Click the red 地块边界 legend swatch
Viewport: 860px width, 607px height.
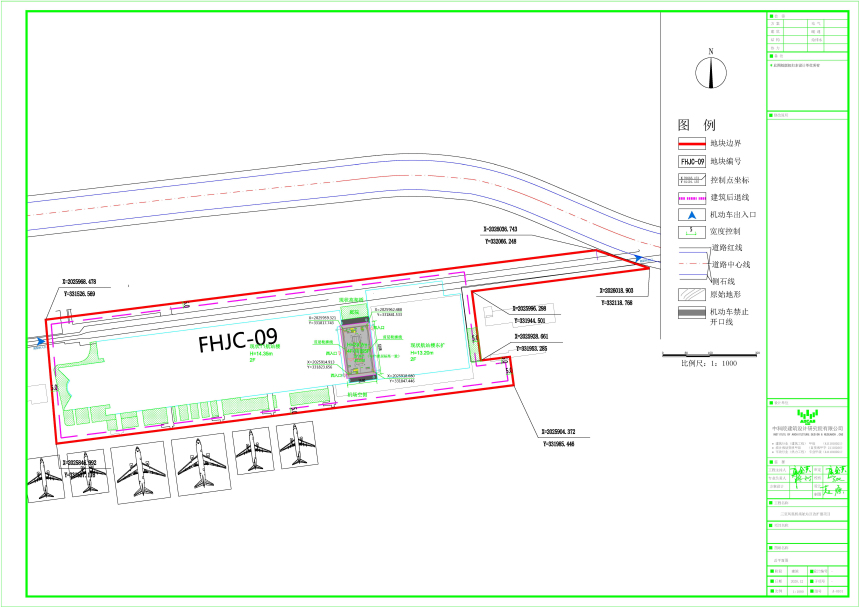point(692,144)
